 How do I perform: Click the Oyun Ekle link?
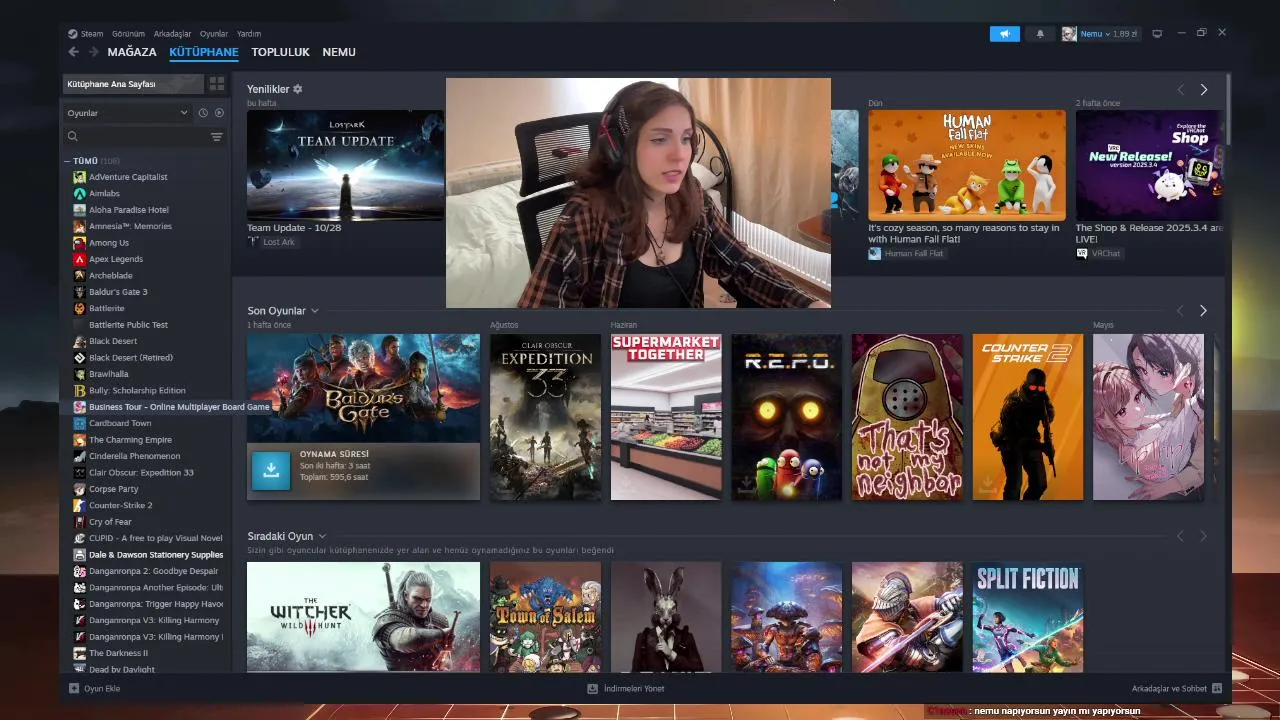click(102, 688)
